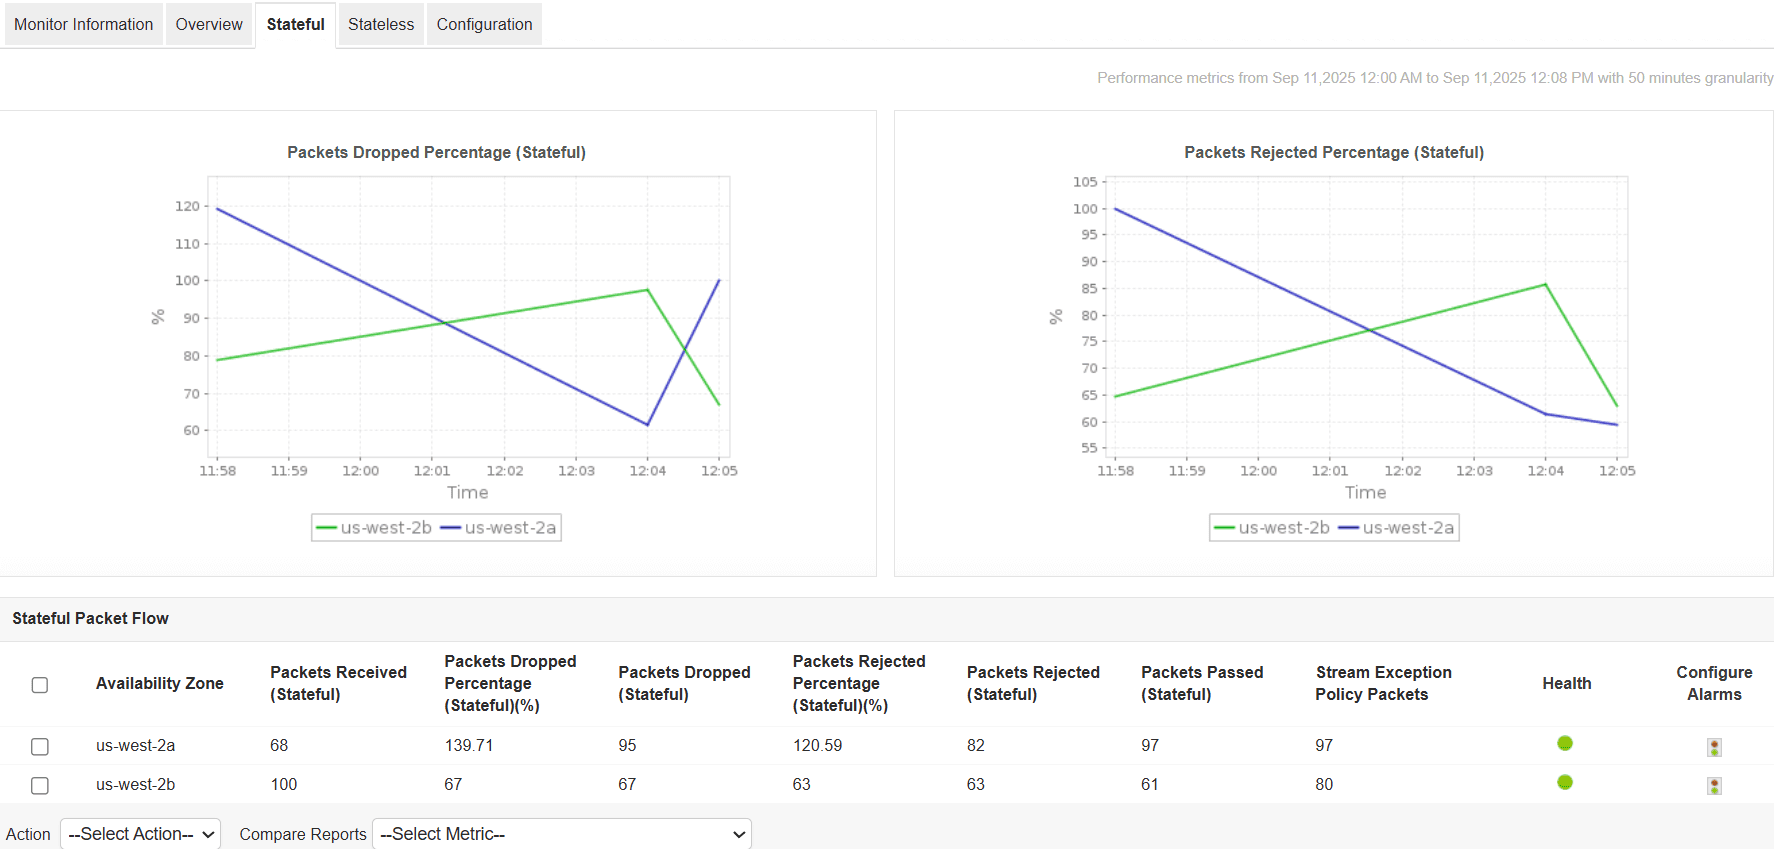This screenshot has height=849, width=1774.
Task: Click us-west-2a legend marker in Dropped chart
Action: pos(450,528)
